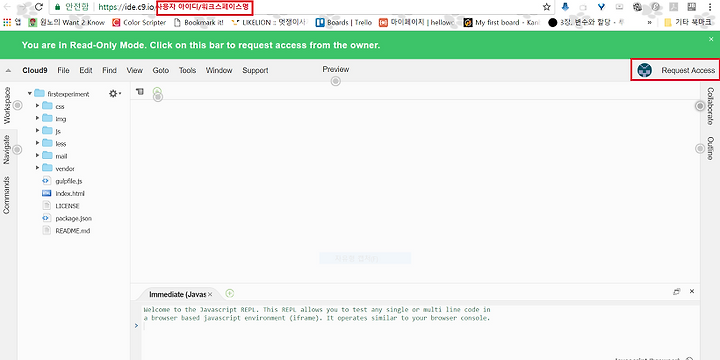The height and width of the screenshot is (360, 720).
Task: Collapse the menu bar with the up arrow
Action: point(8,70)
